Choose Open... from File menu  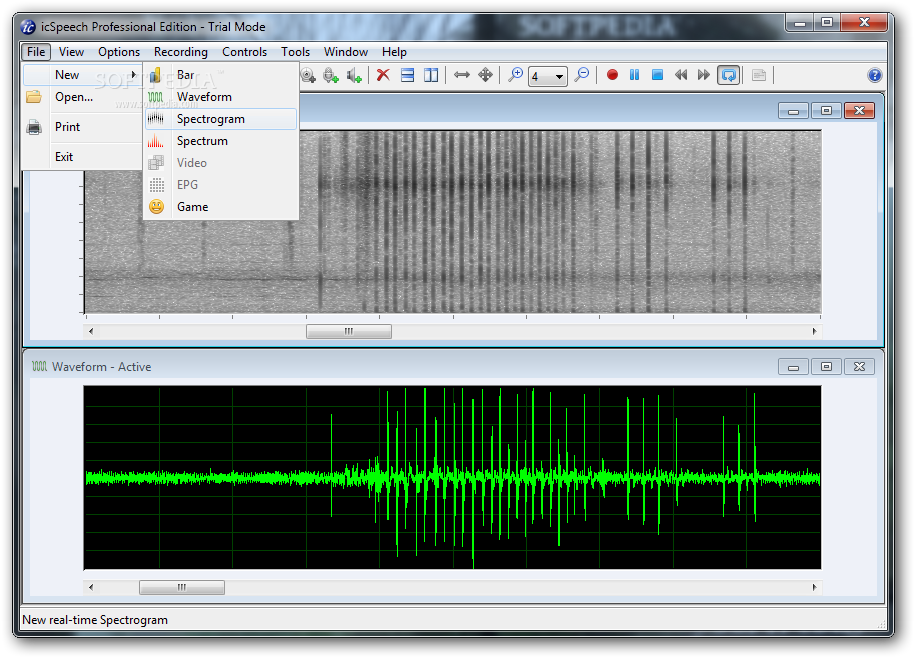82,97
